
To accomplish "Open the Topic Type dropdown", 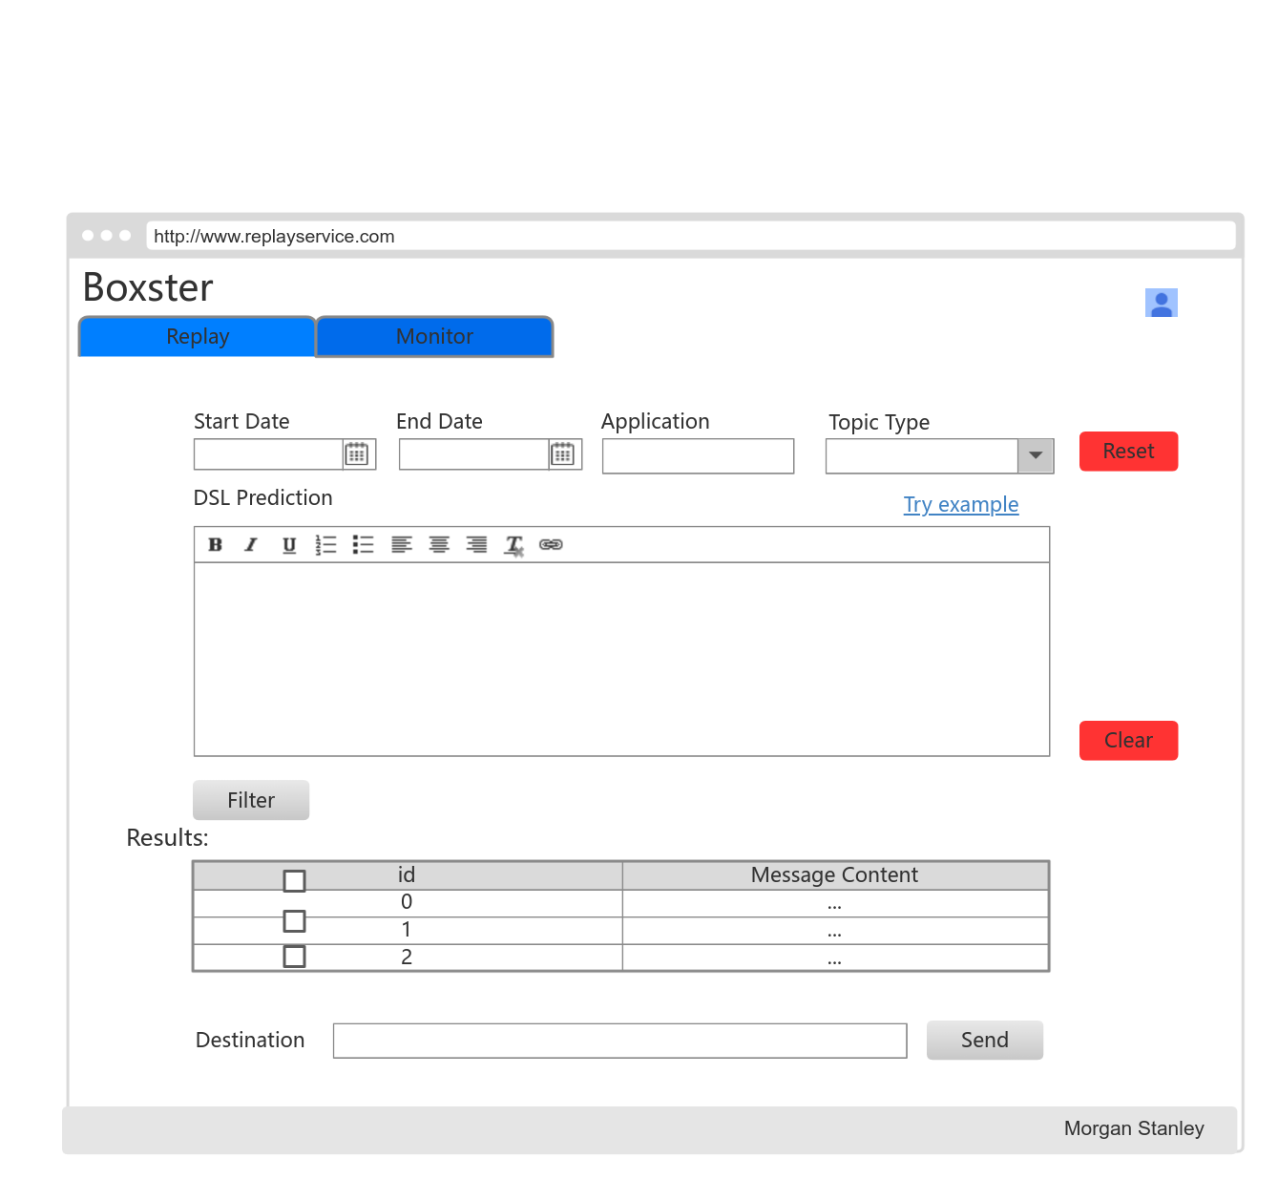I will (x=1036, y=456).
